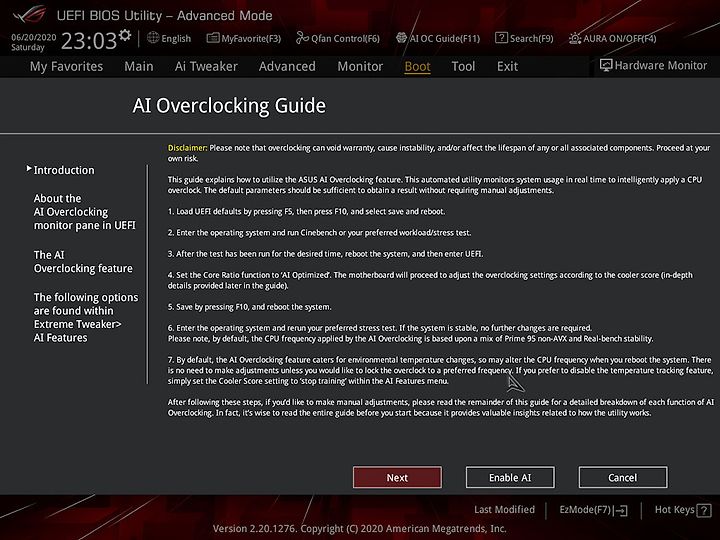Open AI OC Guide(F11) brain icon

coord(402,38)
